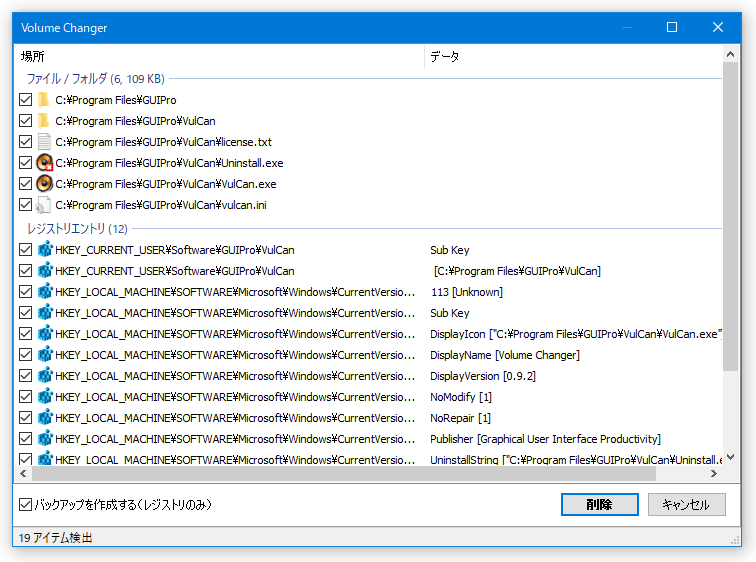Click the vertical scrollbar down arrow

730,457
